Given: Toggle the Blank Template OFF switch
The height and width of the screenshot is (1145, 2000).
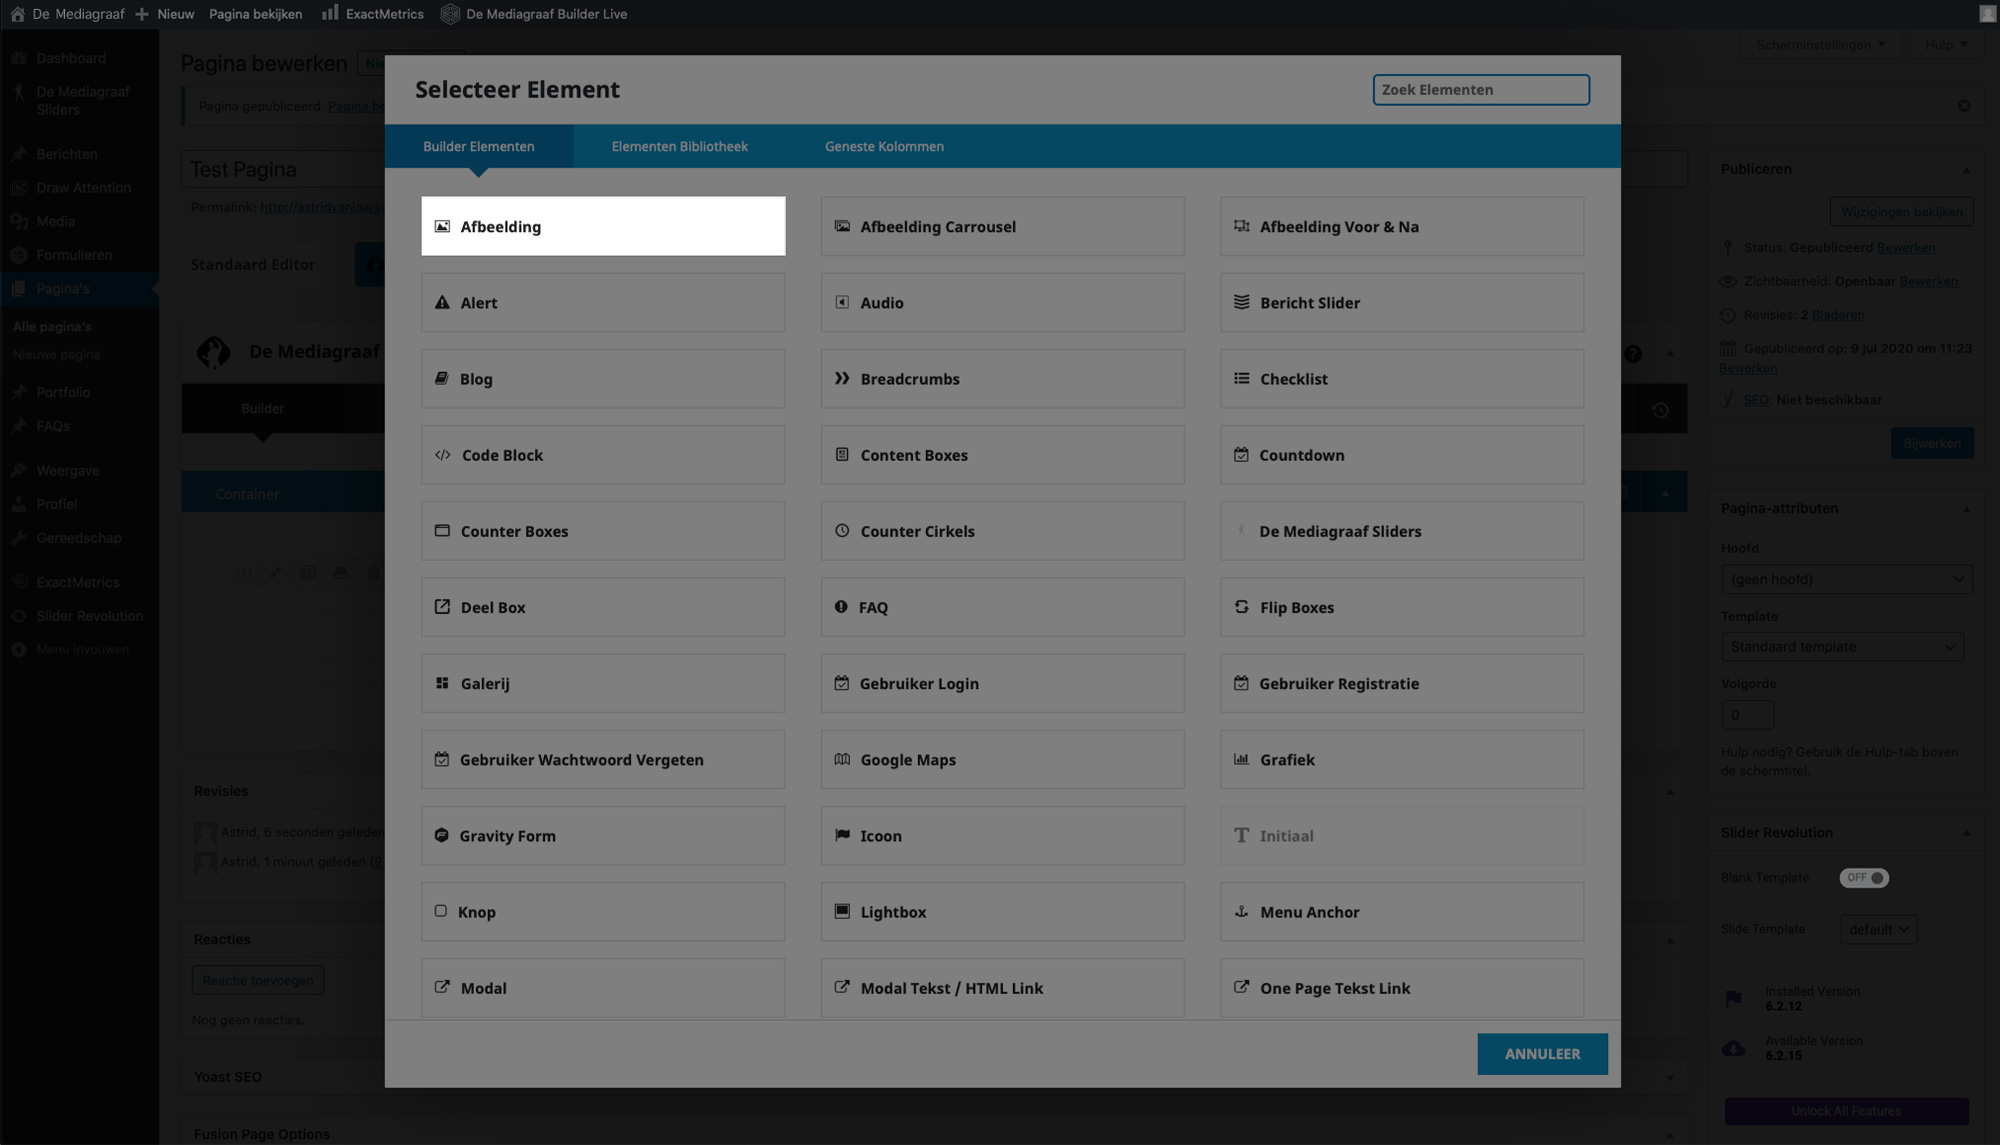Looking at the screenshot, I should click(x=1864, y=878).
